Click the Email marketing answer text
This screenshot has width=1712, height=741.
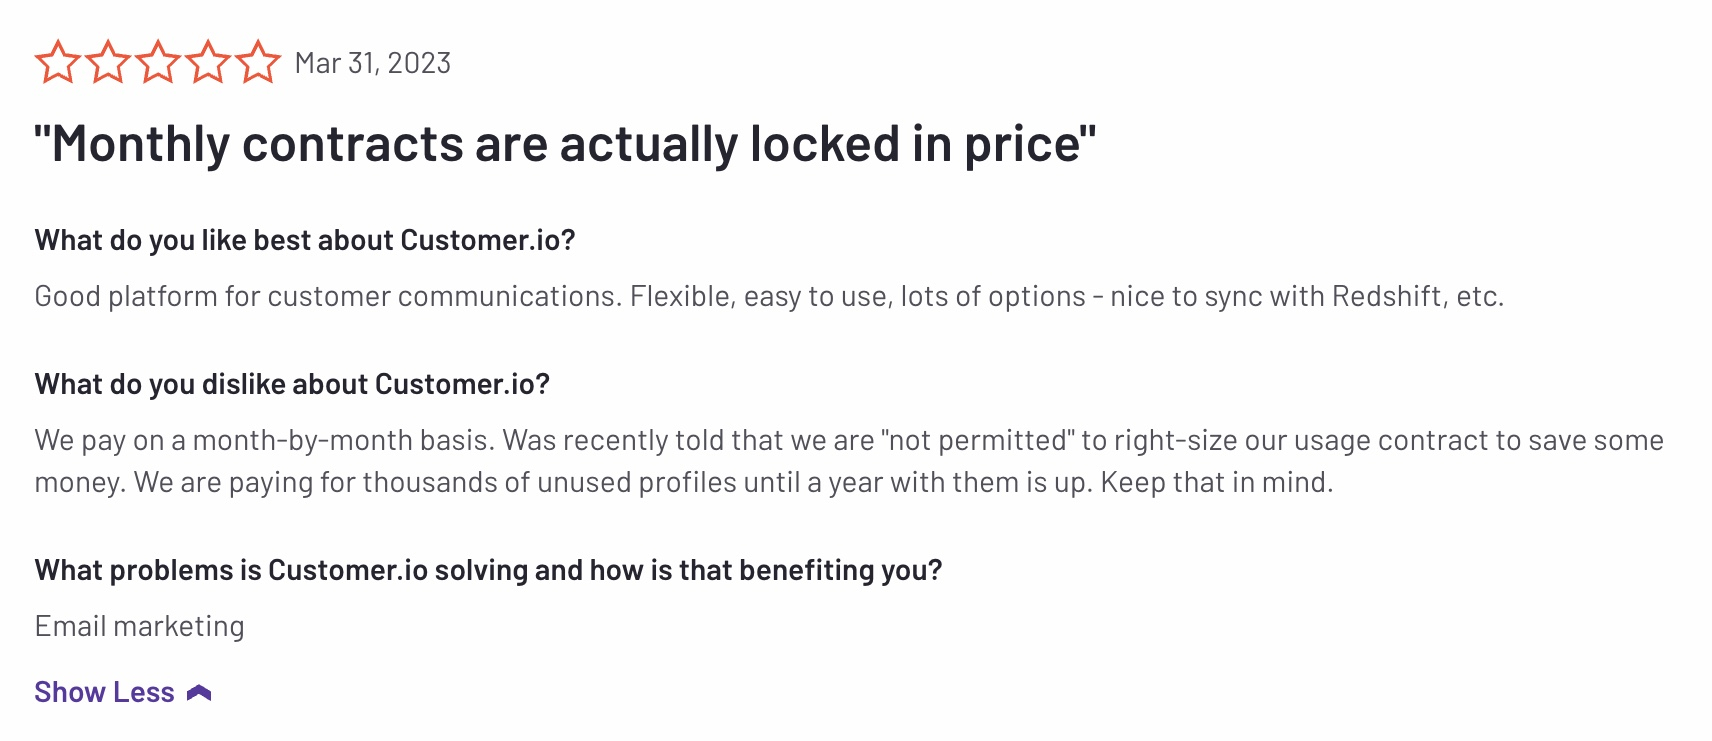point(139,624)
